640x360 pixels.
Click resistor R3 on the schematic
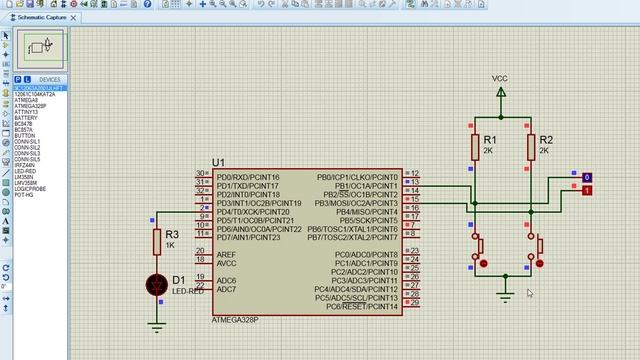pyautogui.click(x=157, y=242)
